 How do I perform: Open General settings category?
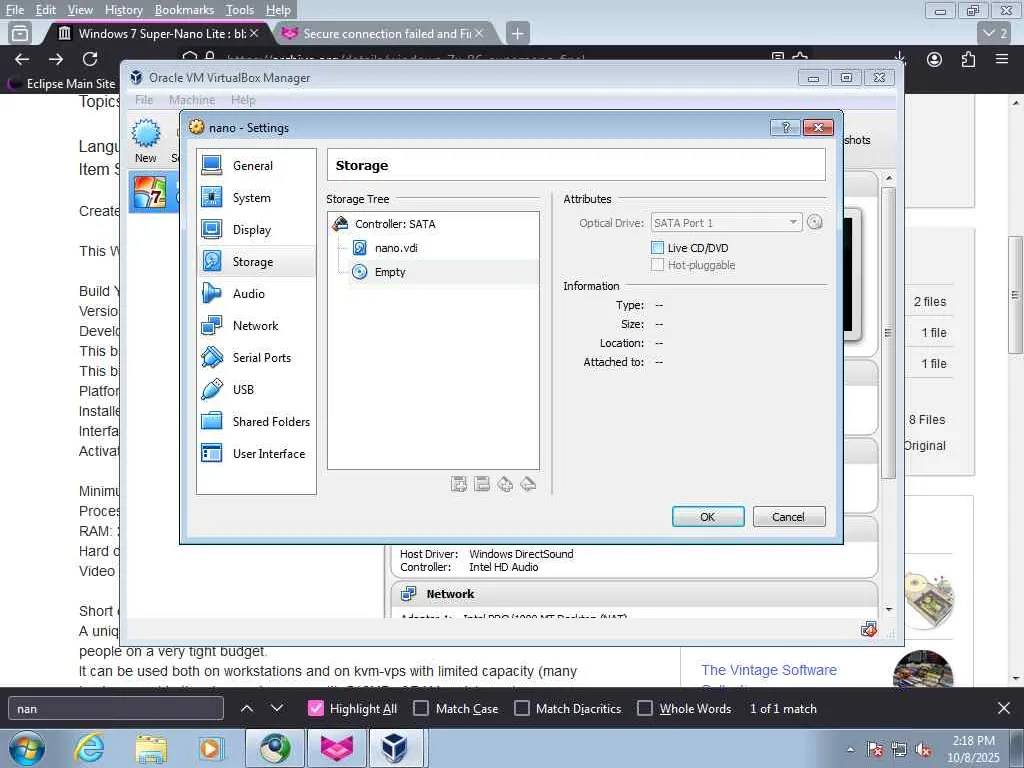pos(255,165)
